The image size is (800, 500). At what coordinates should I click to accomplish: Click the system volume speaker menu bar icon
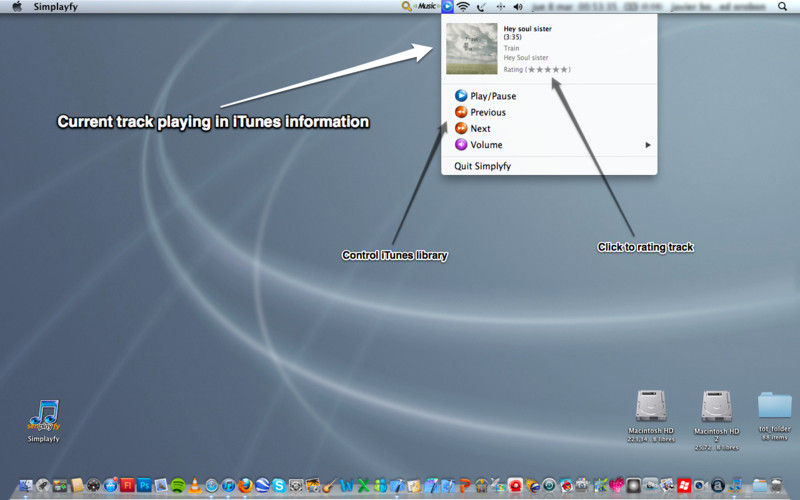point(518,7)
